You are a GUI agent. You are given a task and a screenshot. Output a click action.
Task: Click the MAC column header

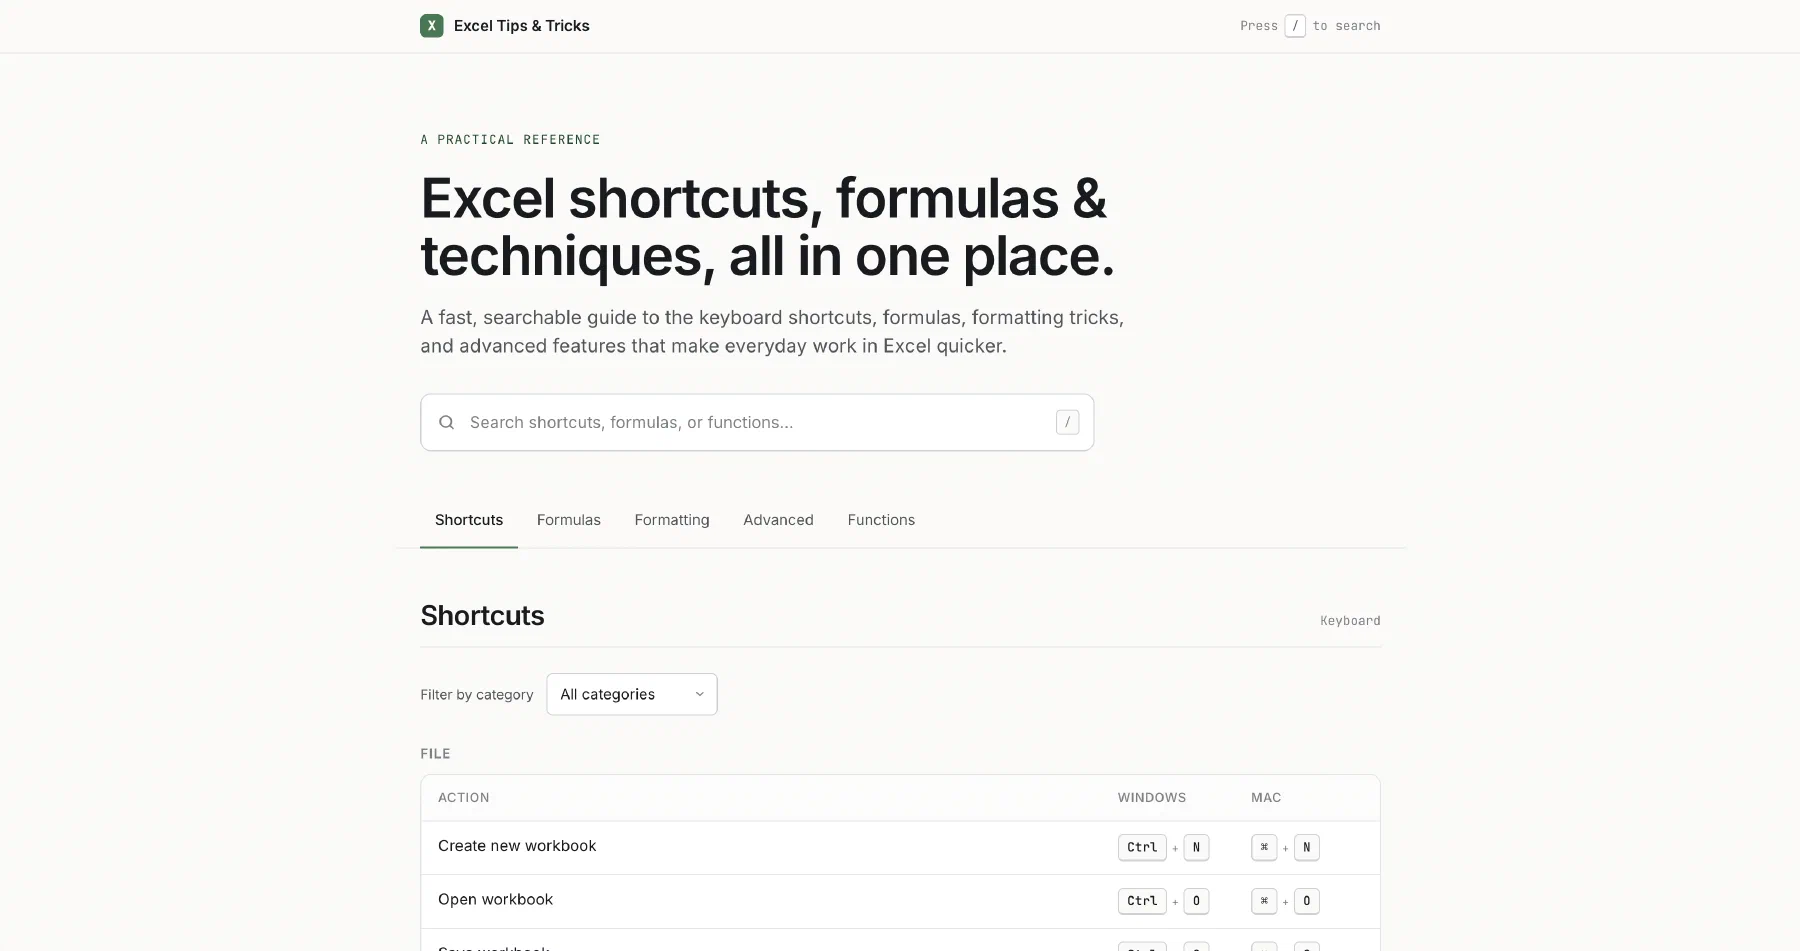1266,798
